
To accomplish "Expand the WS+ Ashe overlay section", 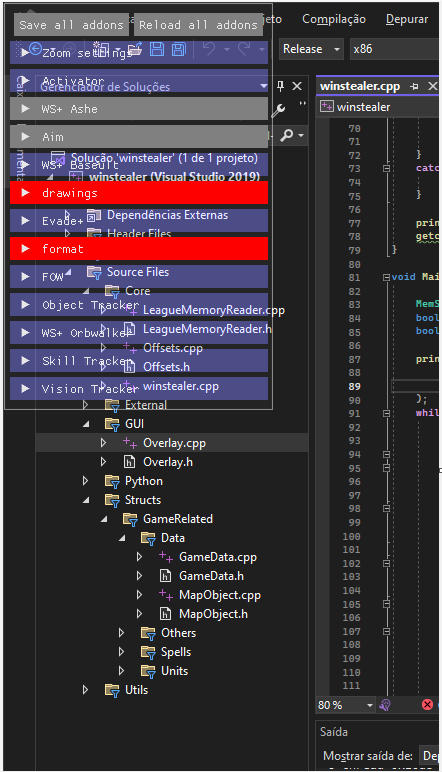I will [x=139, y=109].
